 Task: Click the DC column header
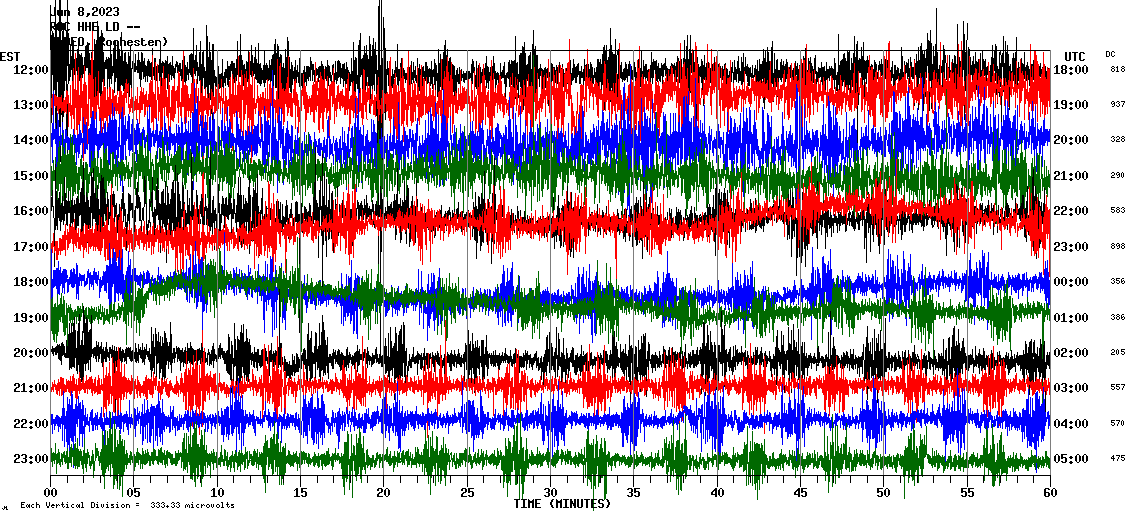pos(1110,54)
